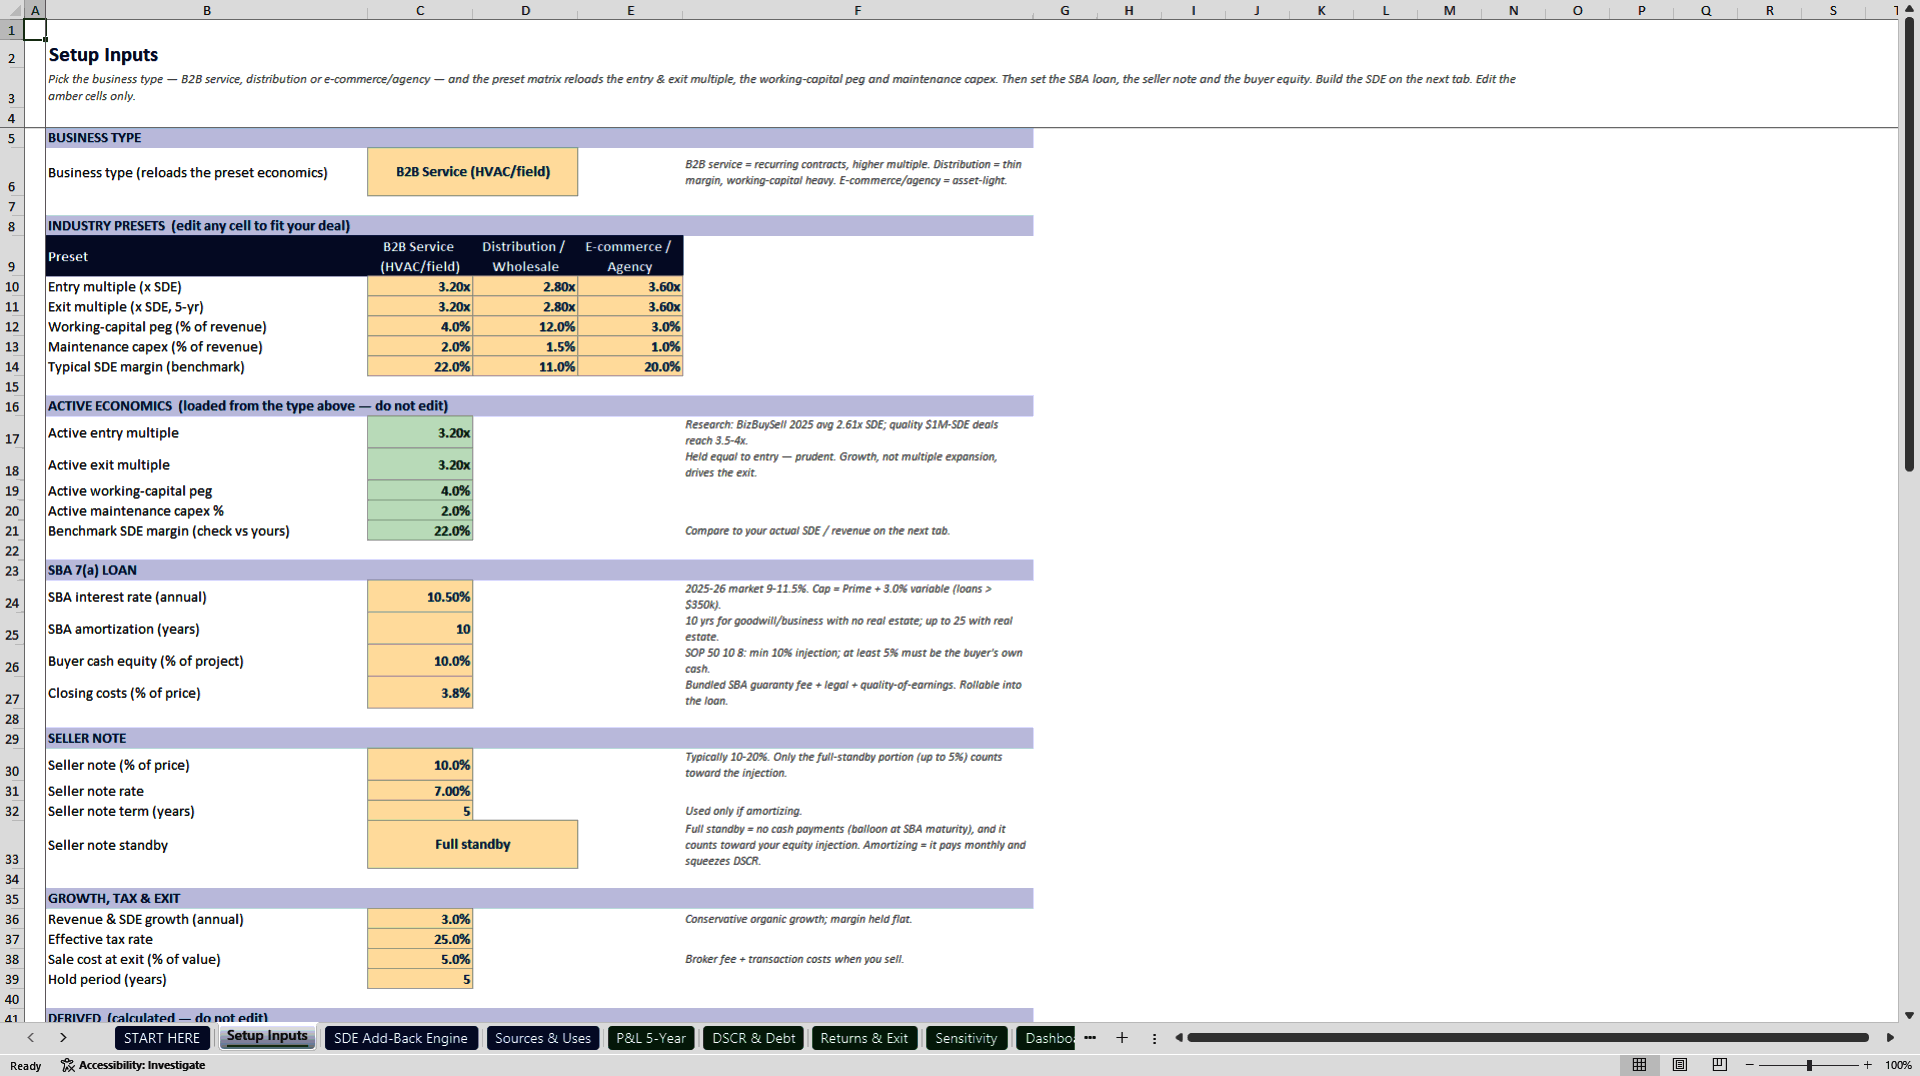The image size is (1920, 1076).
Task: Click Accessibility Investigate icon in status bar
Action: pyautogui.click(x=68, y=1065)
